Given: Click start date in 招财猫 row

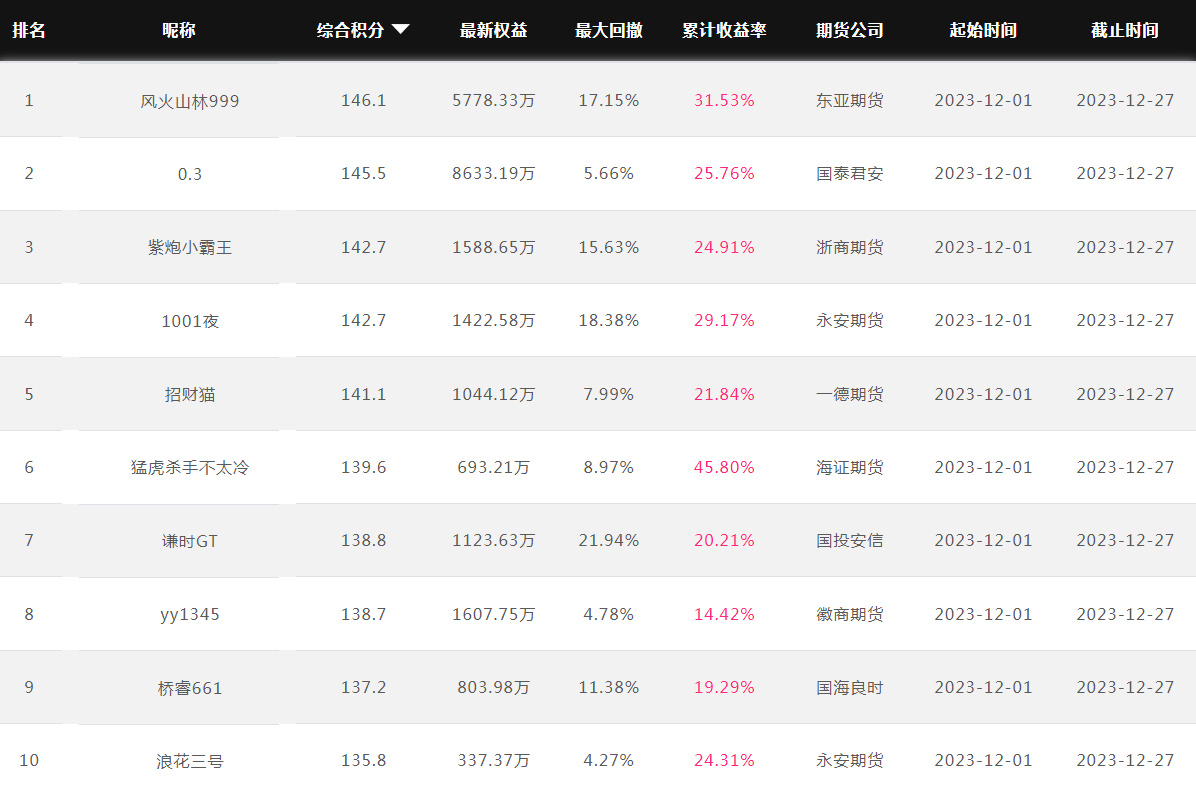Looking at the screenshot, I should point(983,394).
